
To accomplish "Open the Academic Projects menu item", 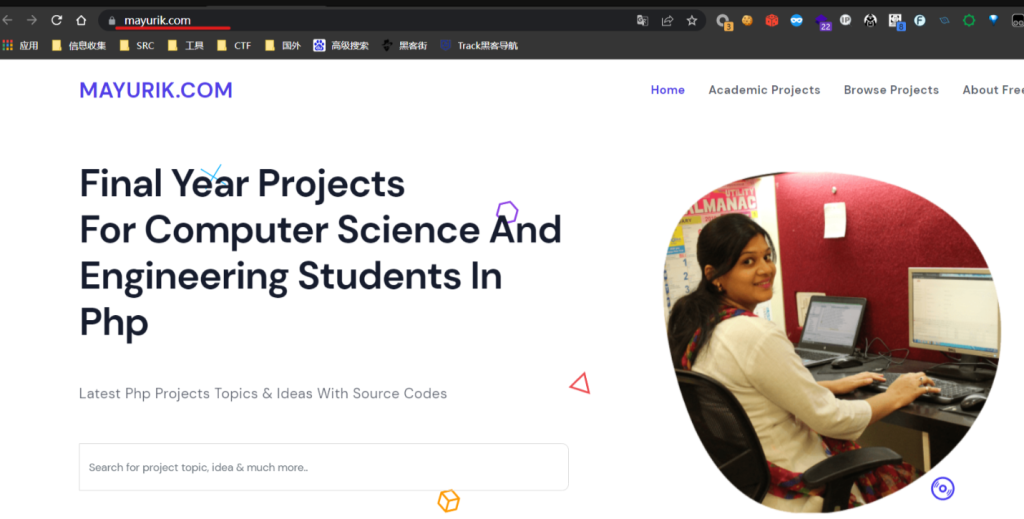I will coord(764,90).
